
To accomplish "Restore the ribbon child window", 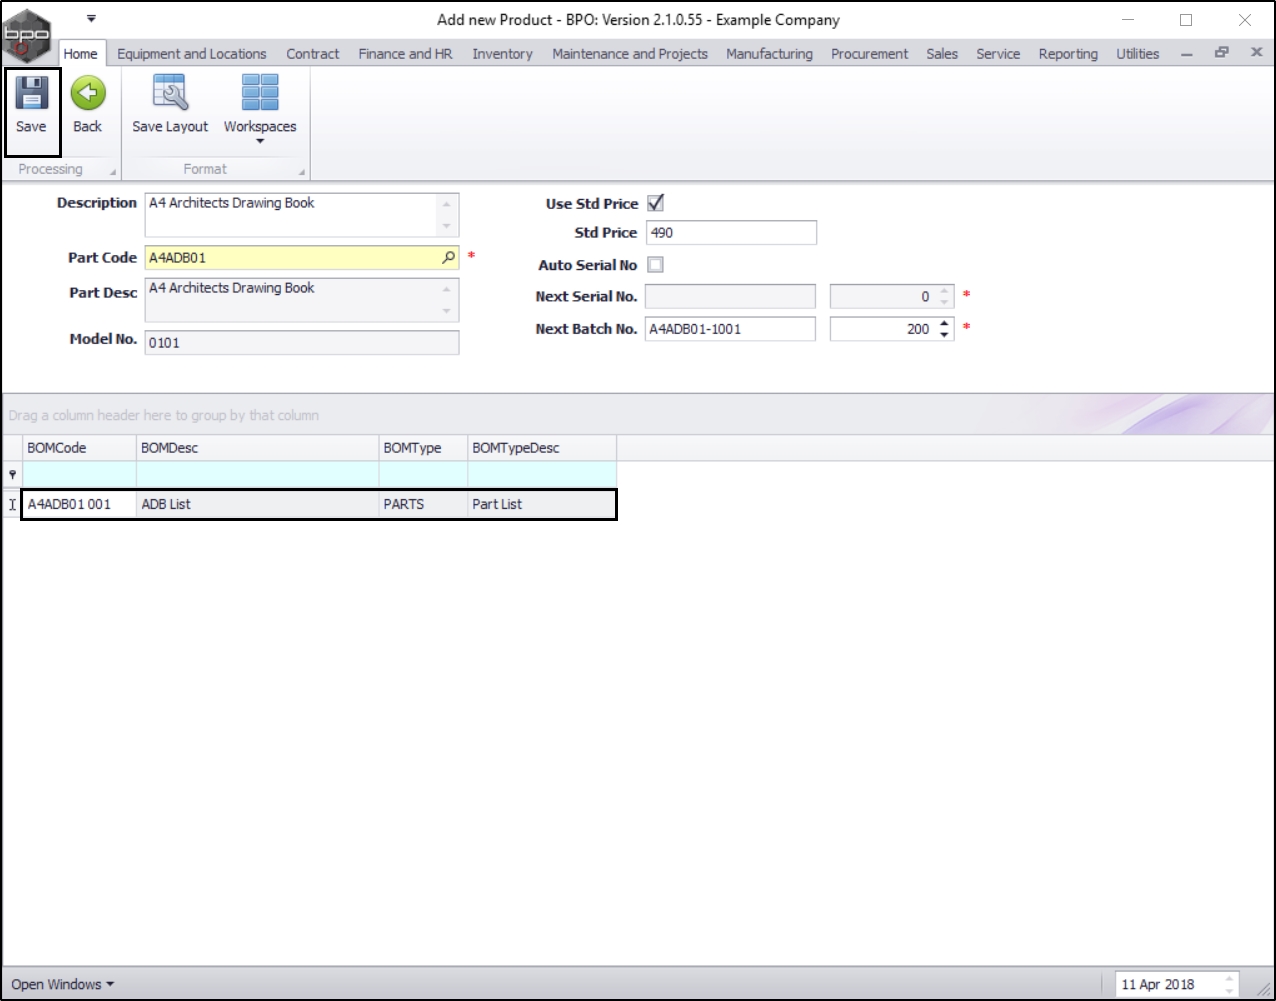I will 1221,53.
